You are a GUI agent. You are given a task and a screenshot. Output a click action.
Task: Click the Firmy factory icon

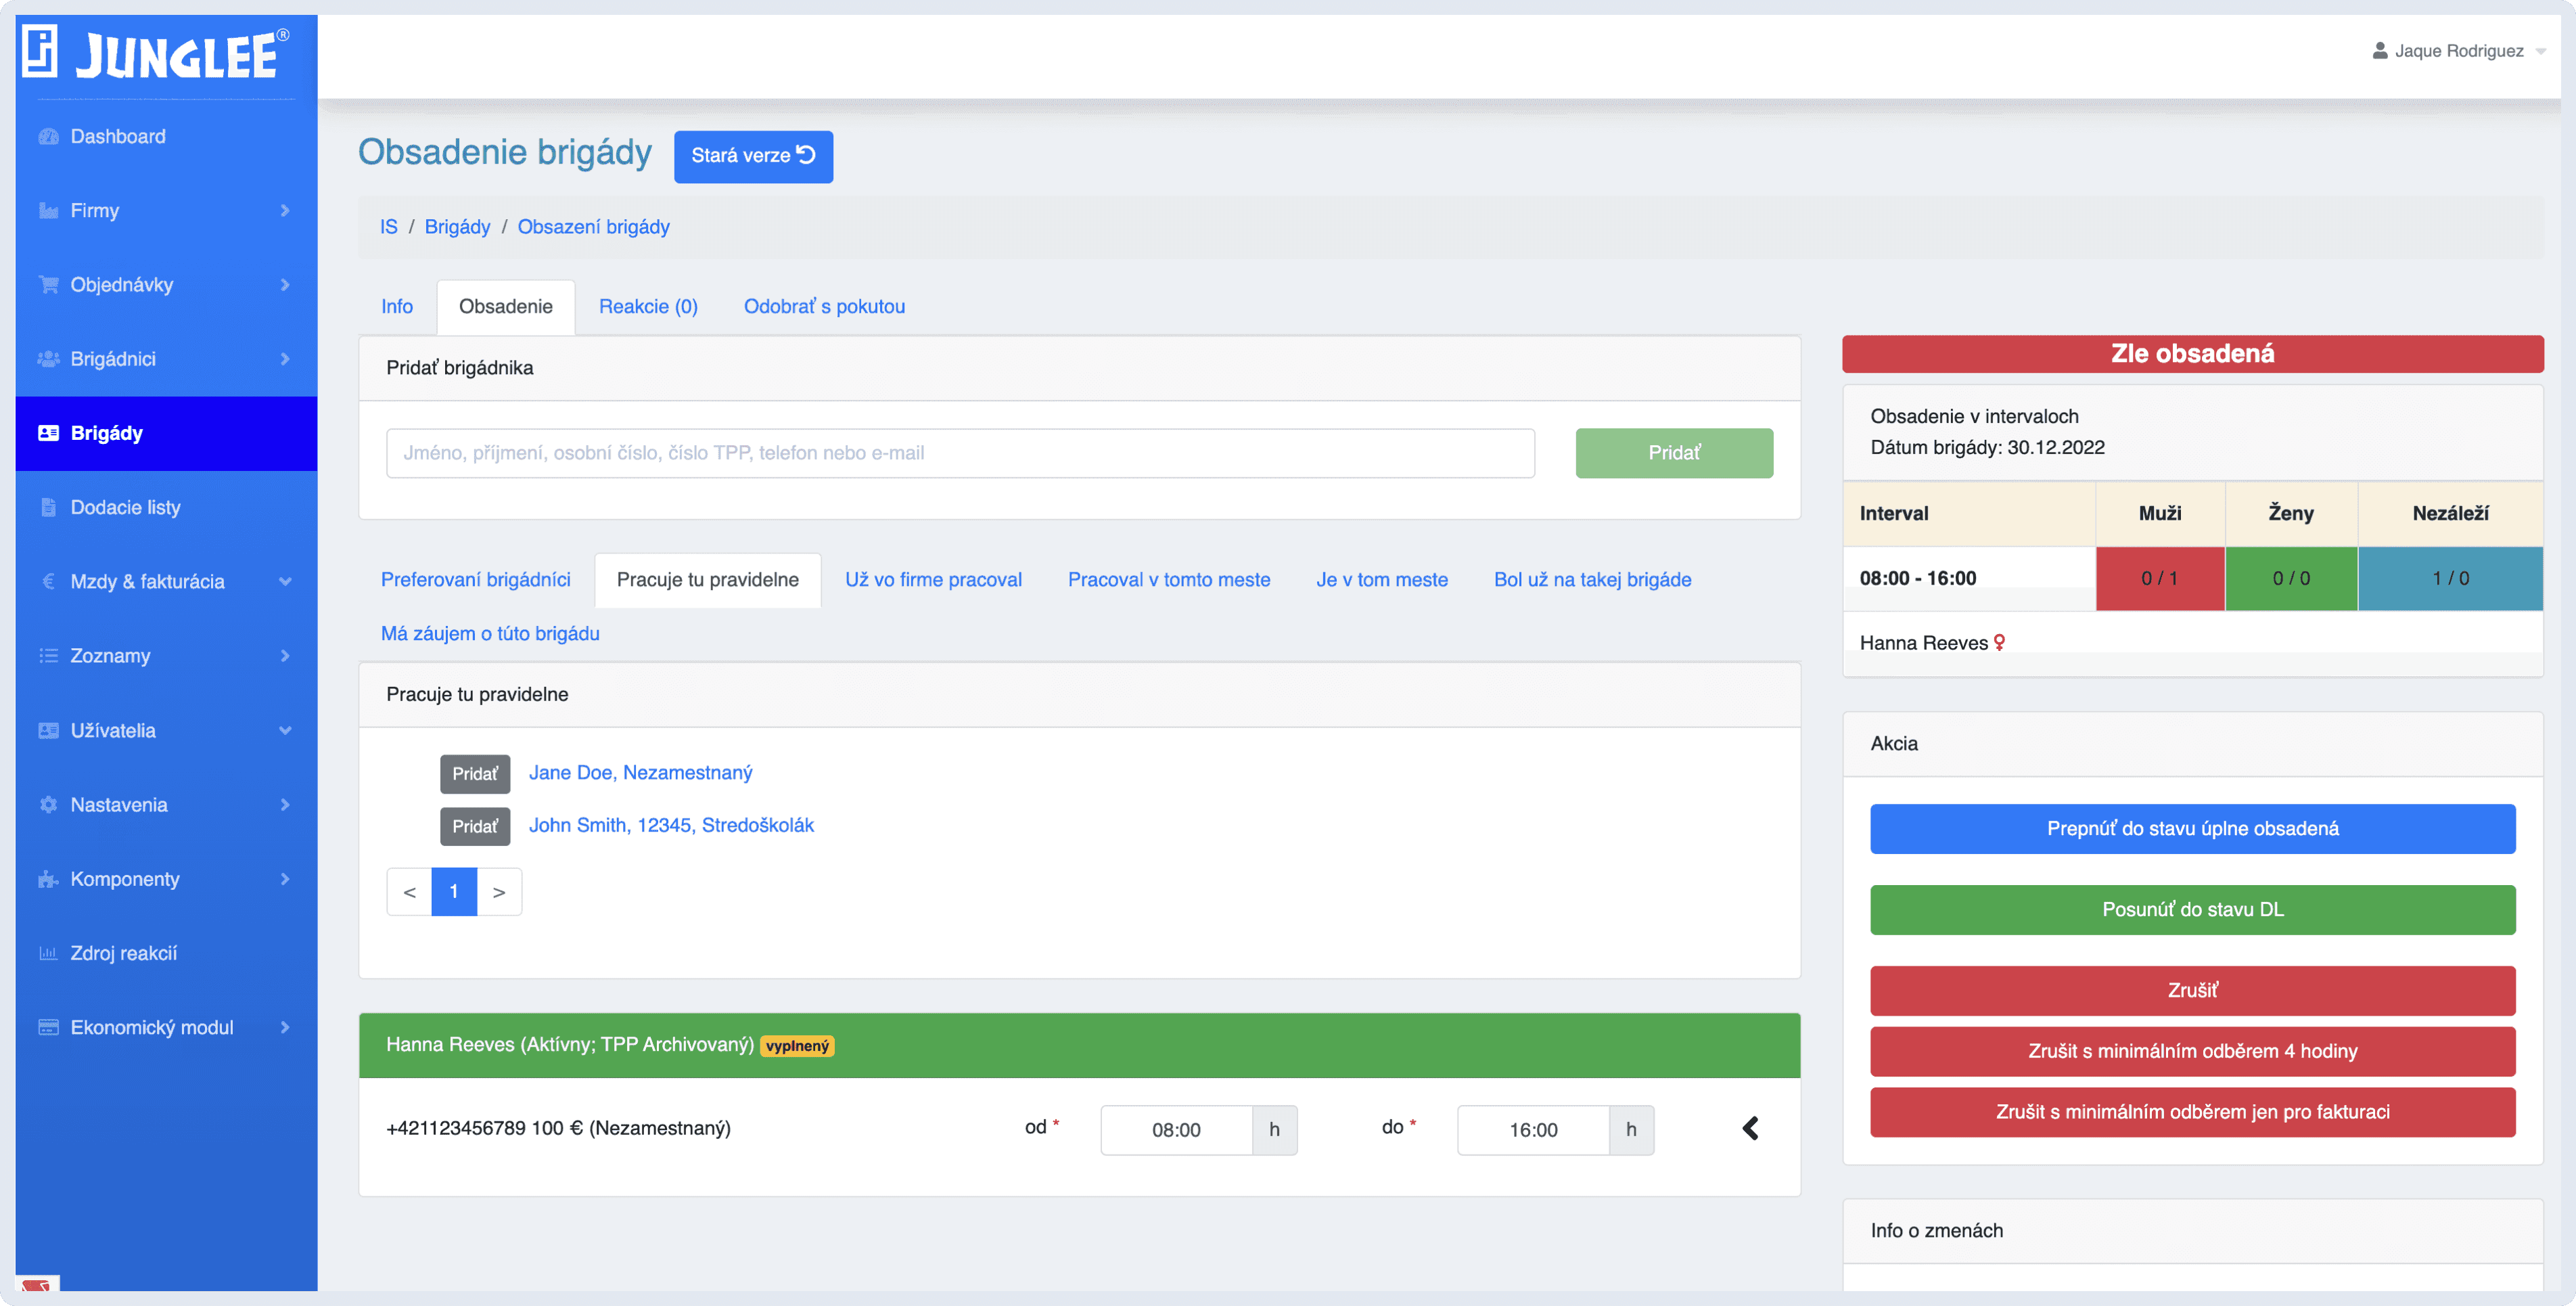pos(48,210)
